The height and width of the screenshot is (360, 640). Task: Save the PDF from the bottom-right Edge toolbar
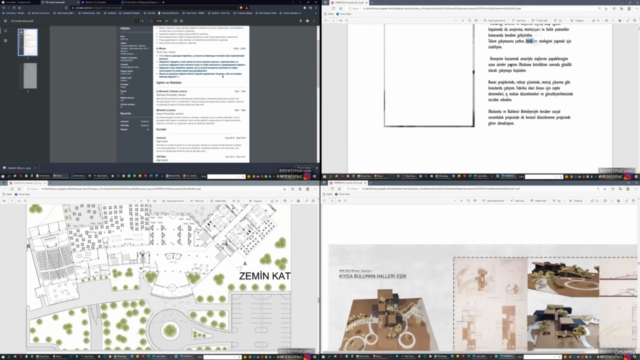tap(618, 201)
